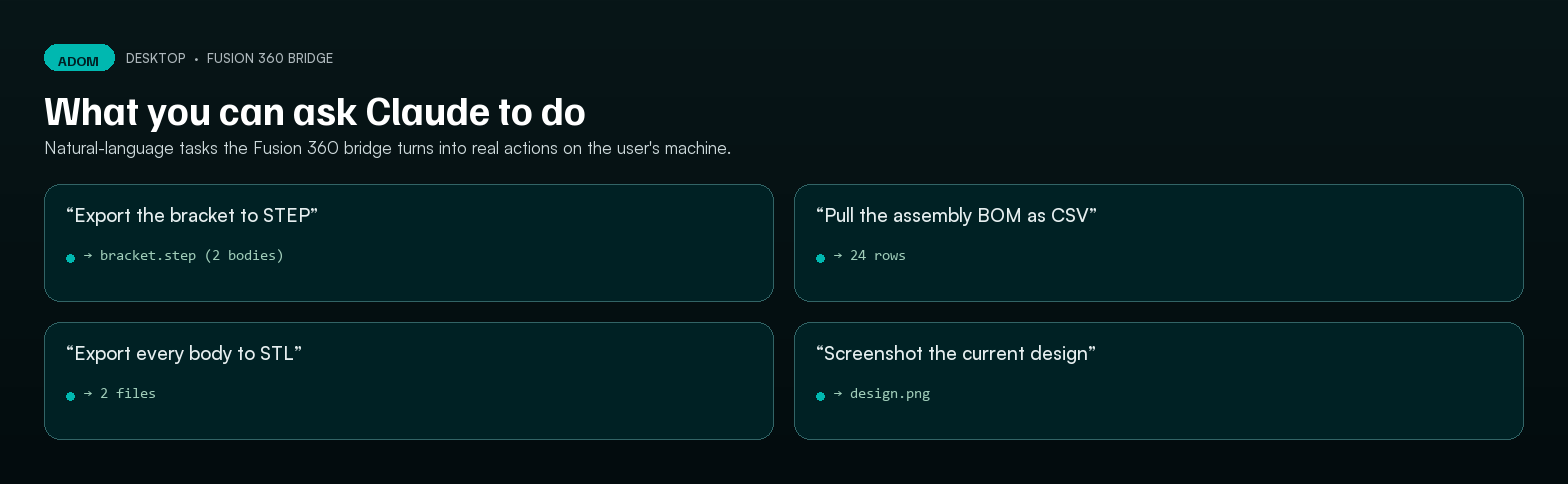Click the arrow before 24 rows
This screenshot has width=1568, height=484.
point(838,255)
